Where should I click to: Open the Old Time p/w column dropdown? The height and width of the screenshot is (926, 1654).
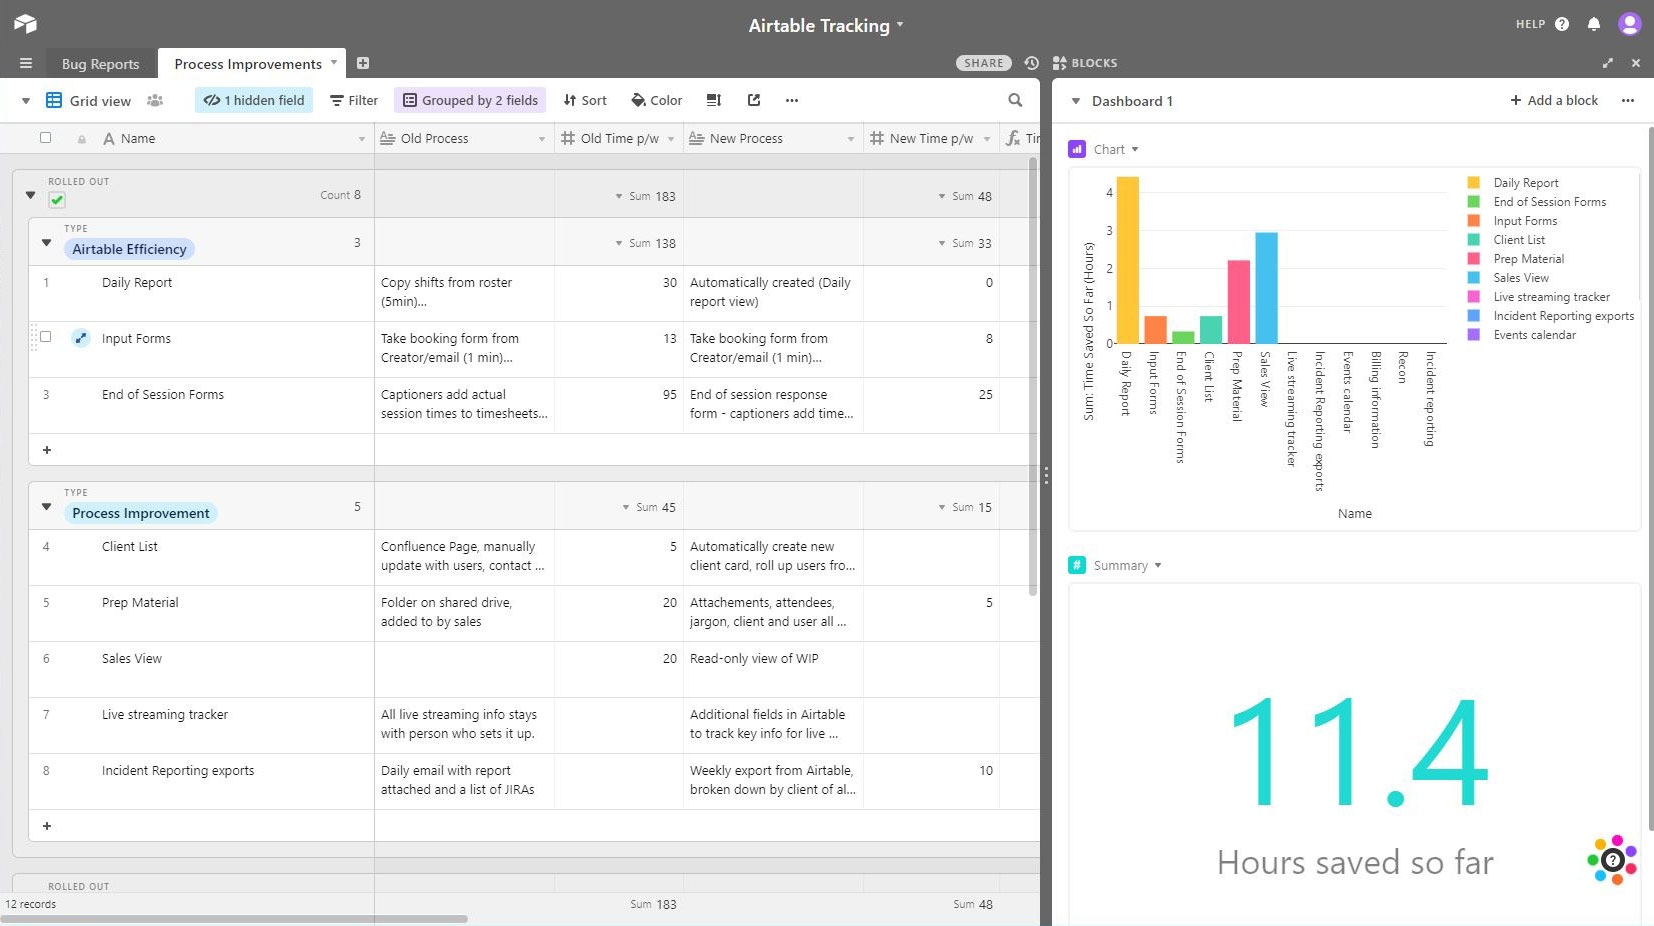tap(671, 139)
